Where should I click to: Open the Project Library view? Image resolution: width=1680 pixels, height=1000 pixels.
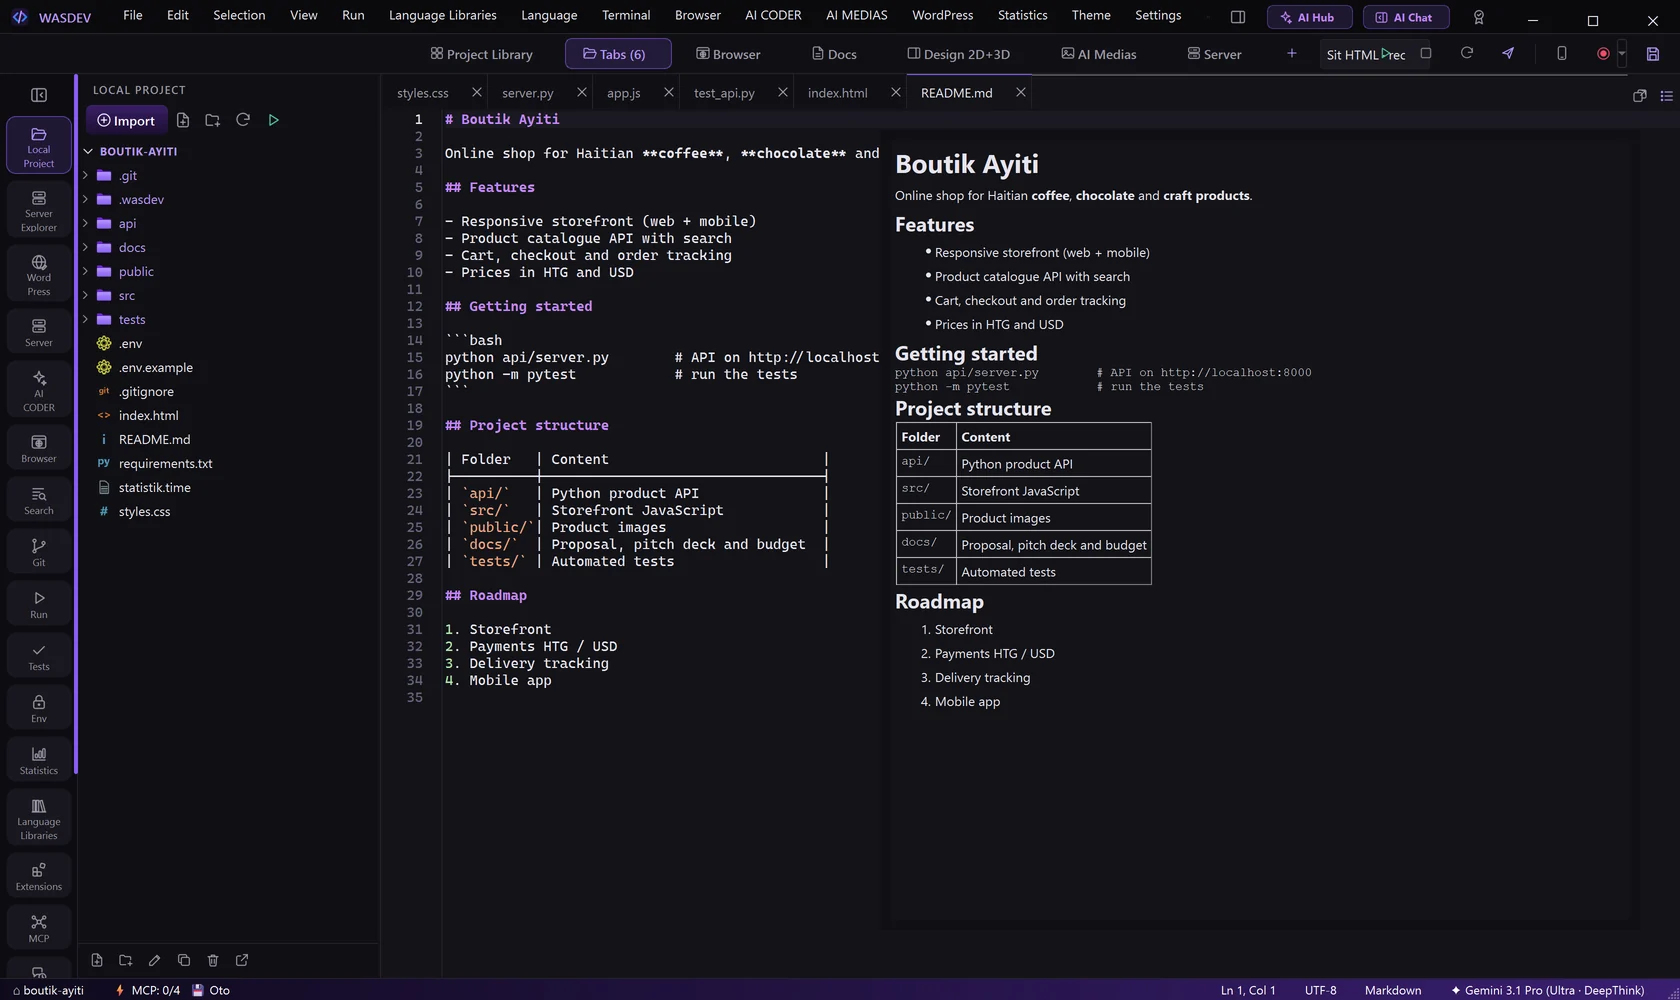[482, 54]
